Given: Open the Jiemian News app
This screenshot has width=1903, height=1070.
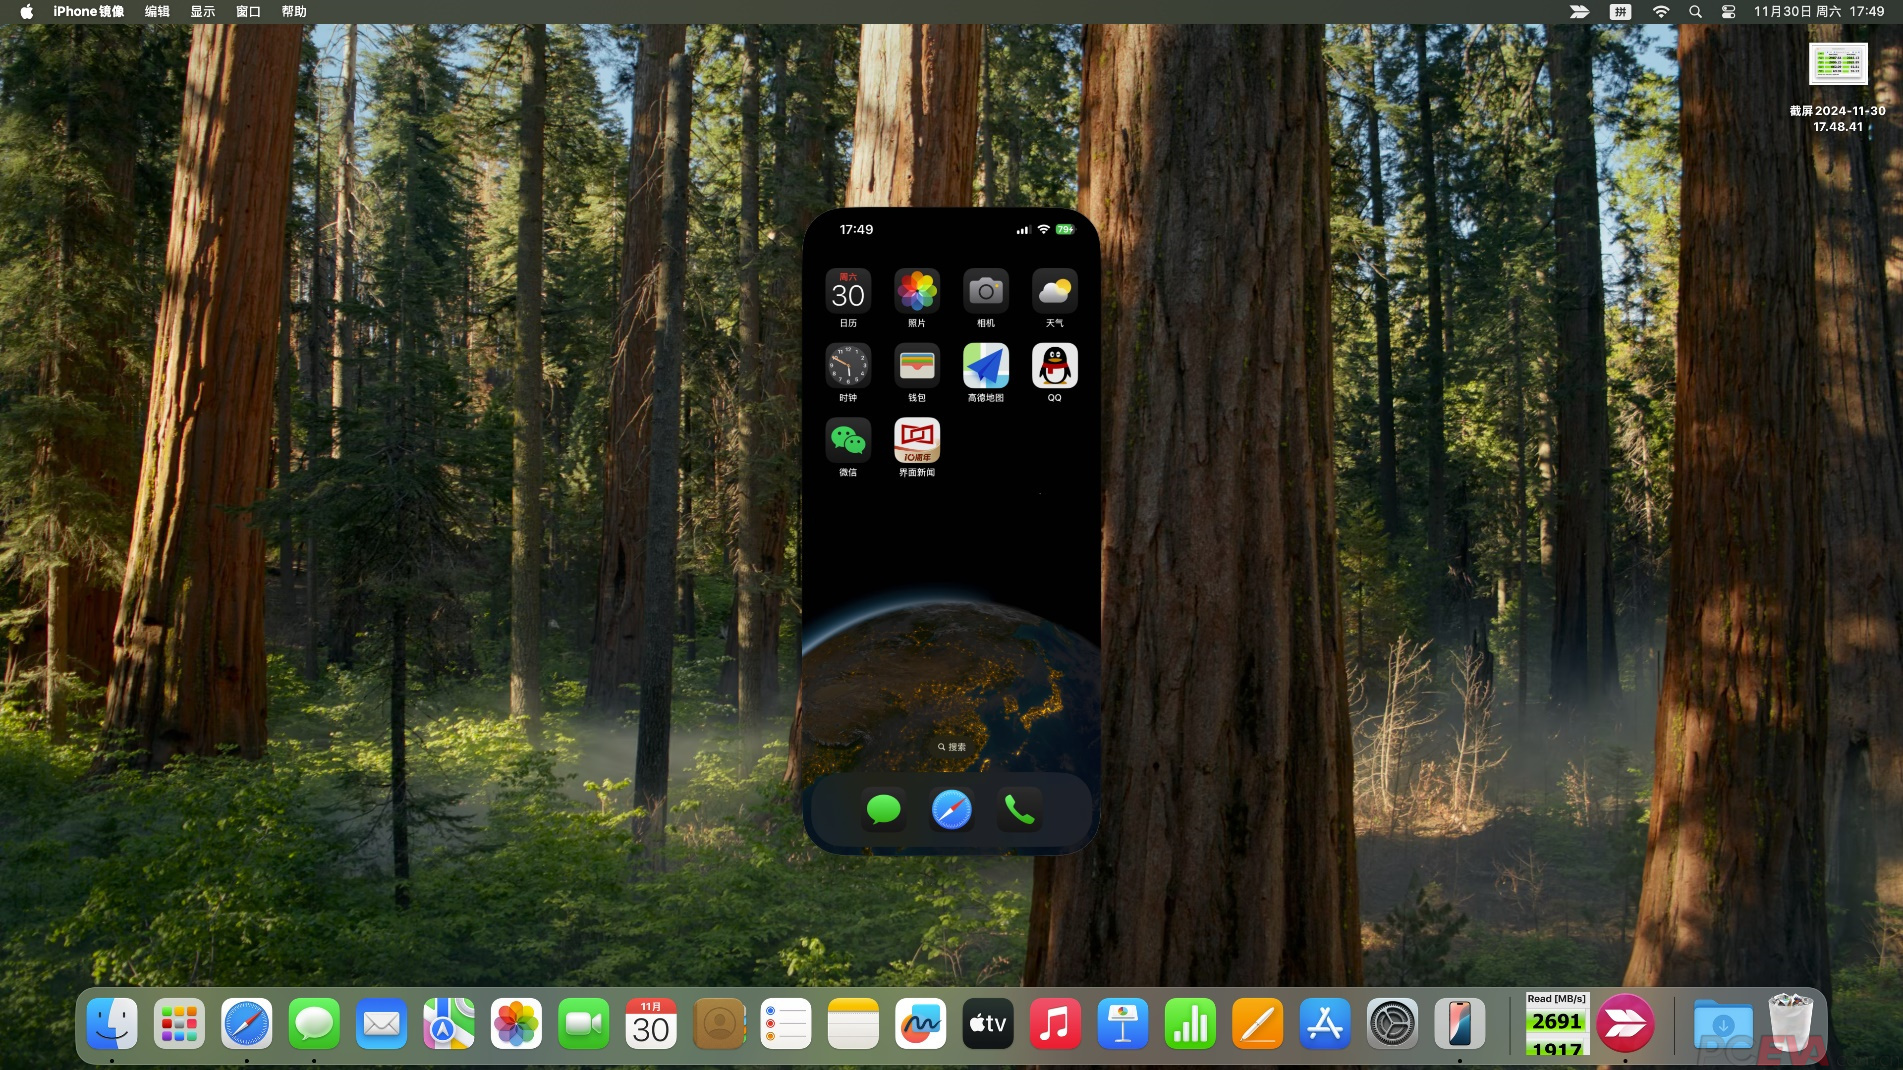Looking at the screenshot, I should pos(916,441).
